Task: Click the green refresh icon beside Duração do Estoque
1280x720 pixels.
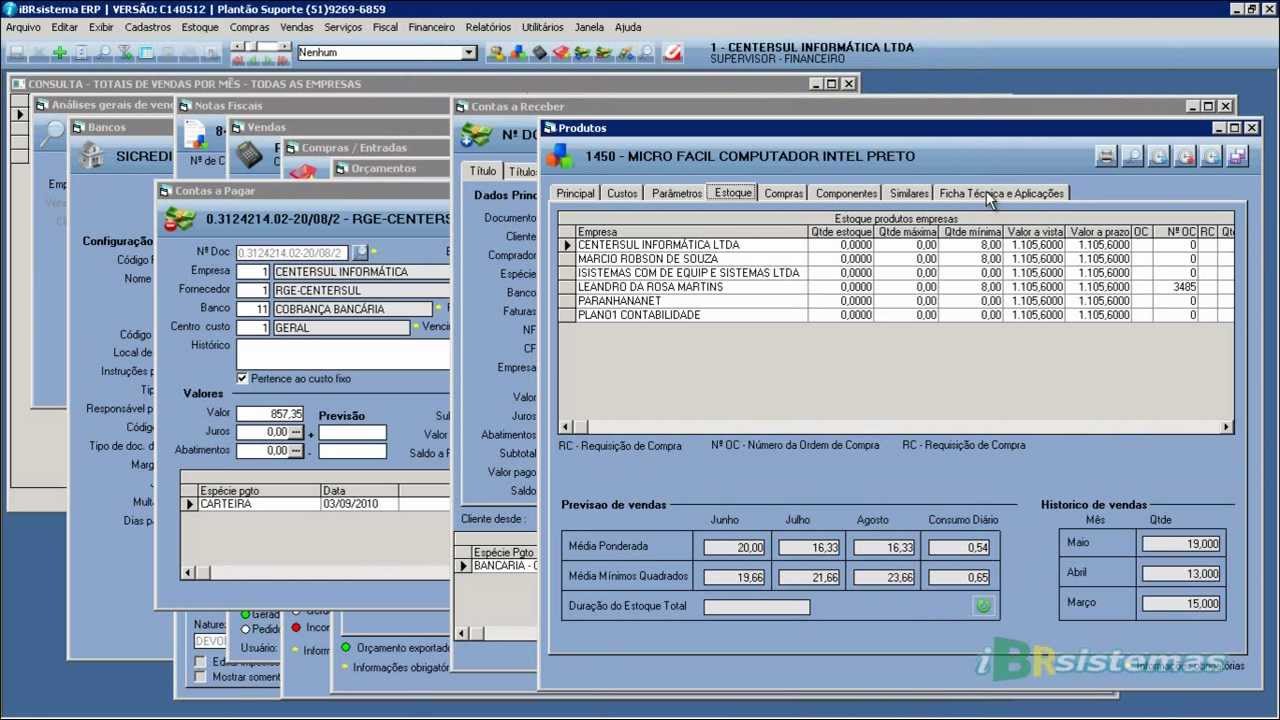Action: coord(983,606)
